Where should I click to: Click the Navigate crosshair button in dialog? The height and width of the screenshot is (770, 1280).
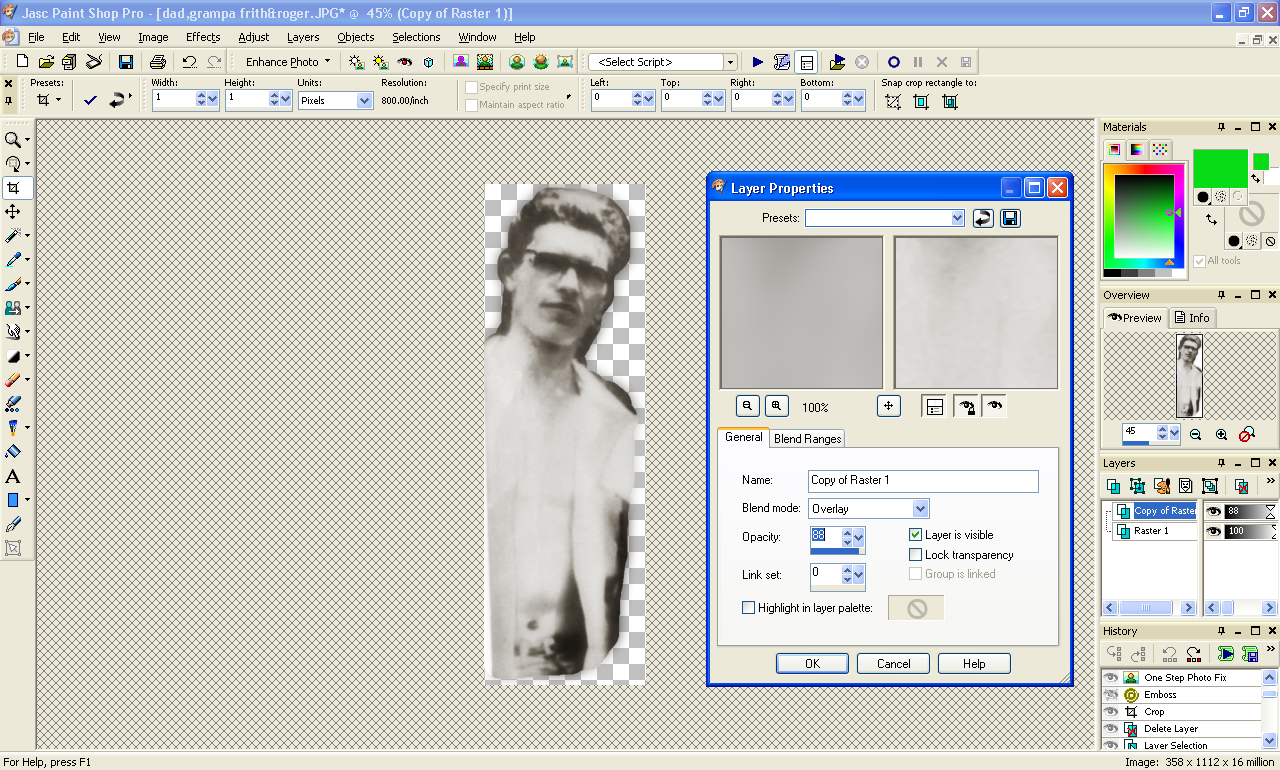click(888, 406)
